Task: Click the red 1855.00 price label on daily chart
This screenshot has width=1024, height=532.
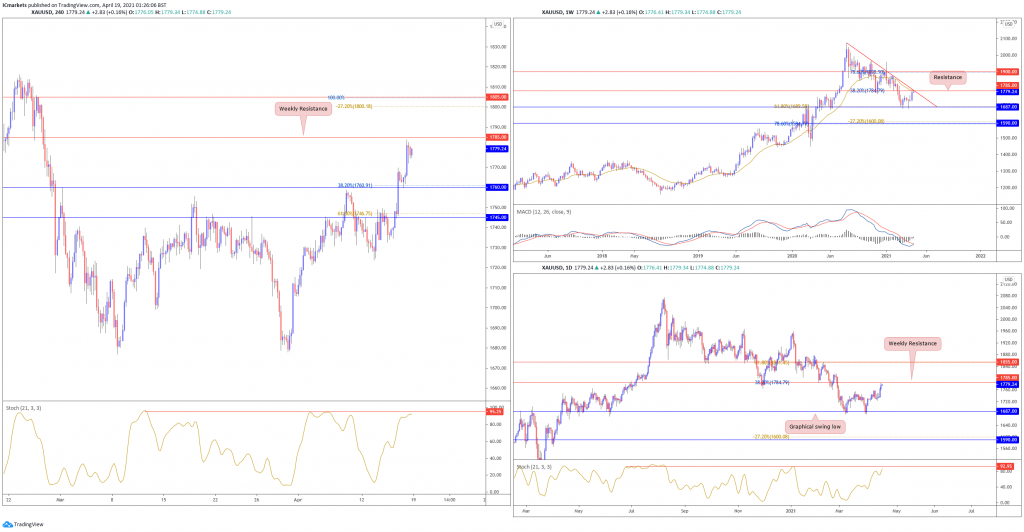Action: coord(1007,362)
